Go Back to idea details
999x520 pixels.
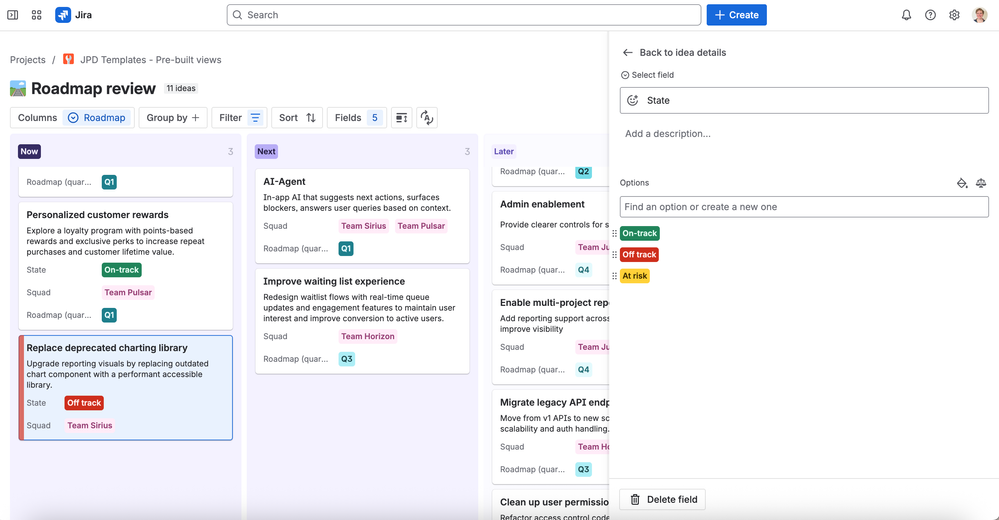683,52
